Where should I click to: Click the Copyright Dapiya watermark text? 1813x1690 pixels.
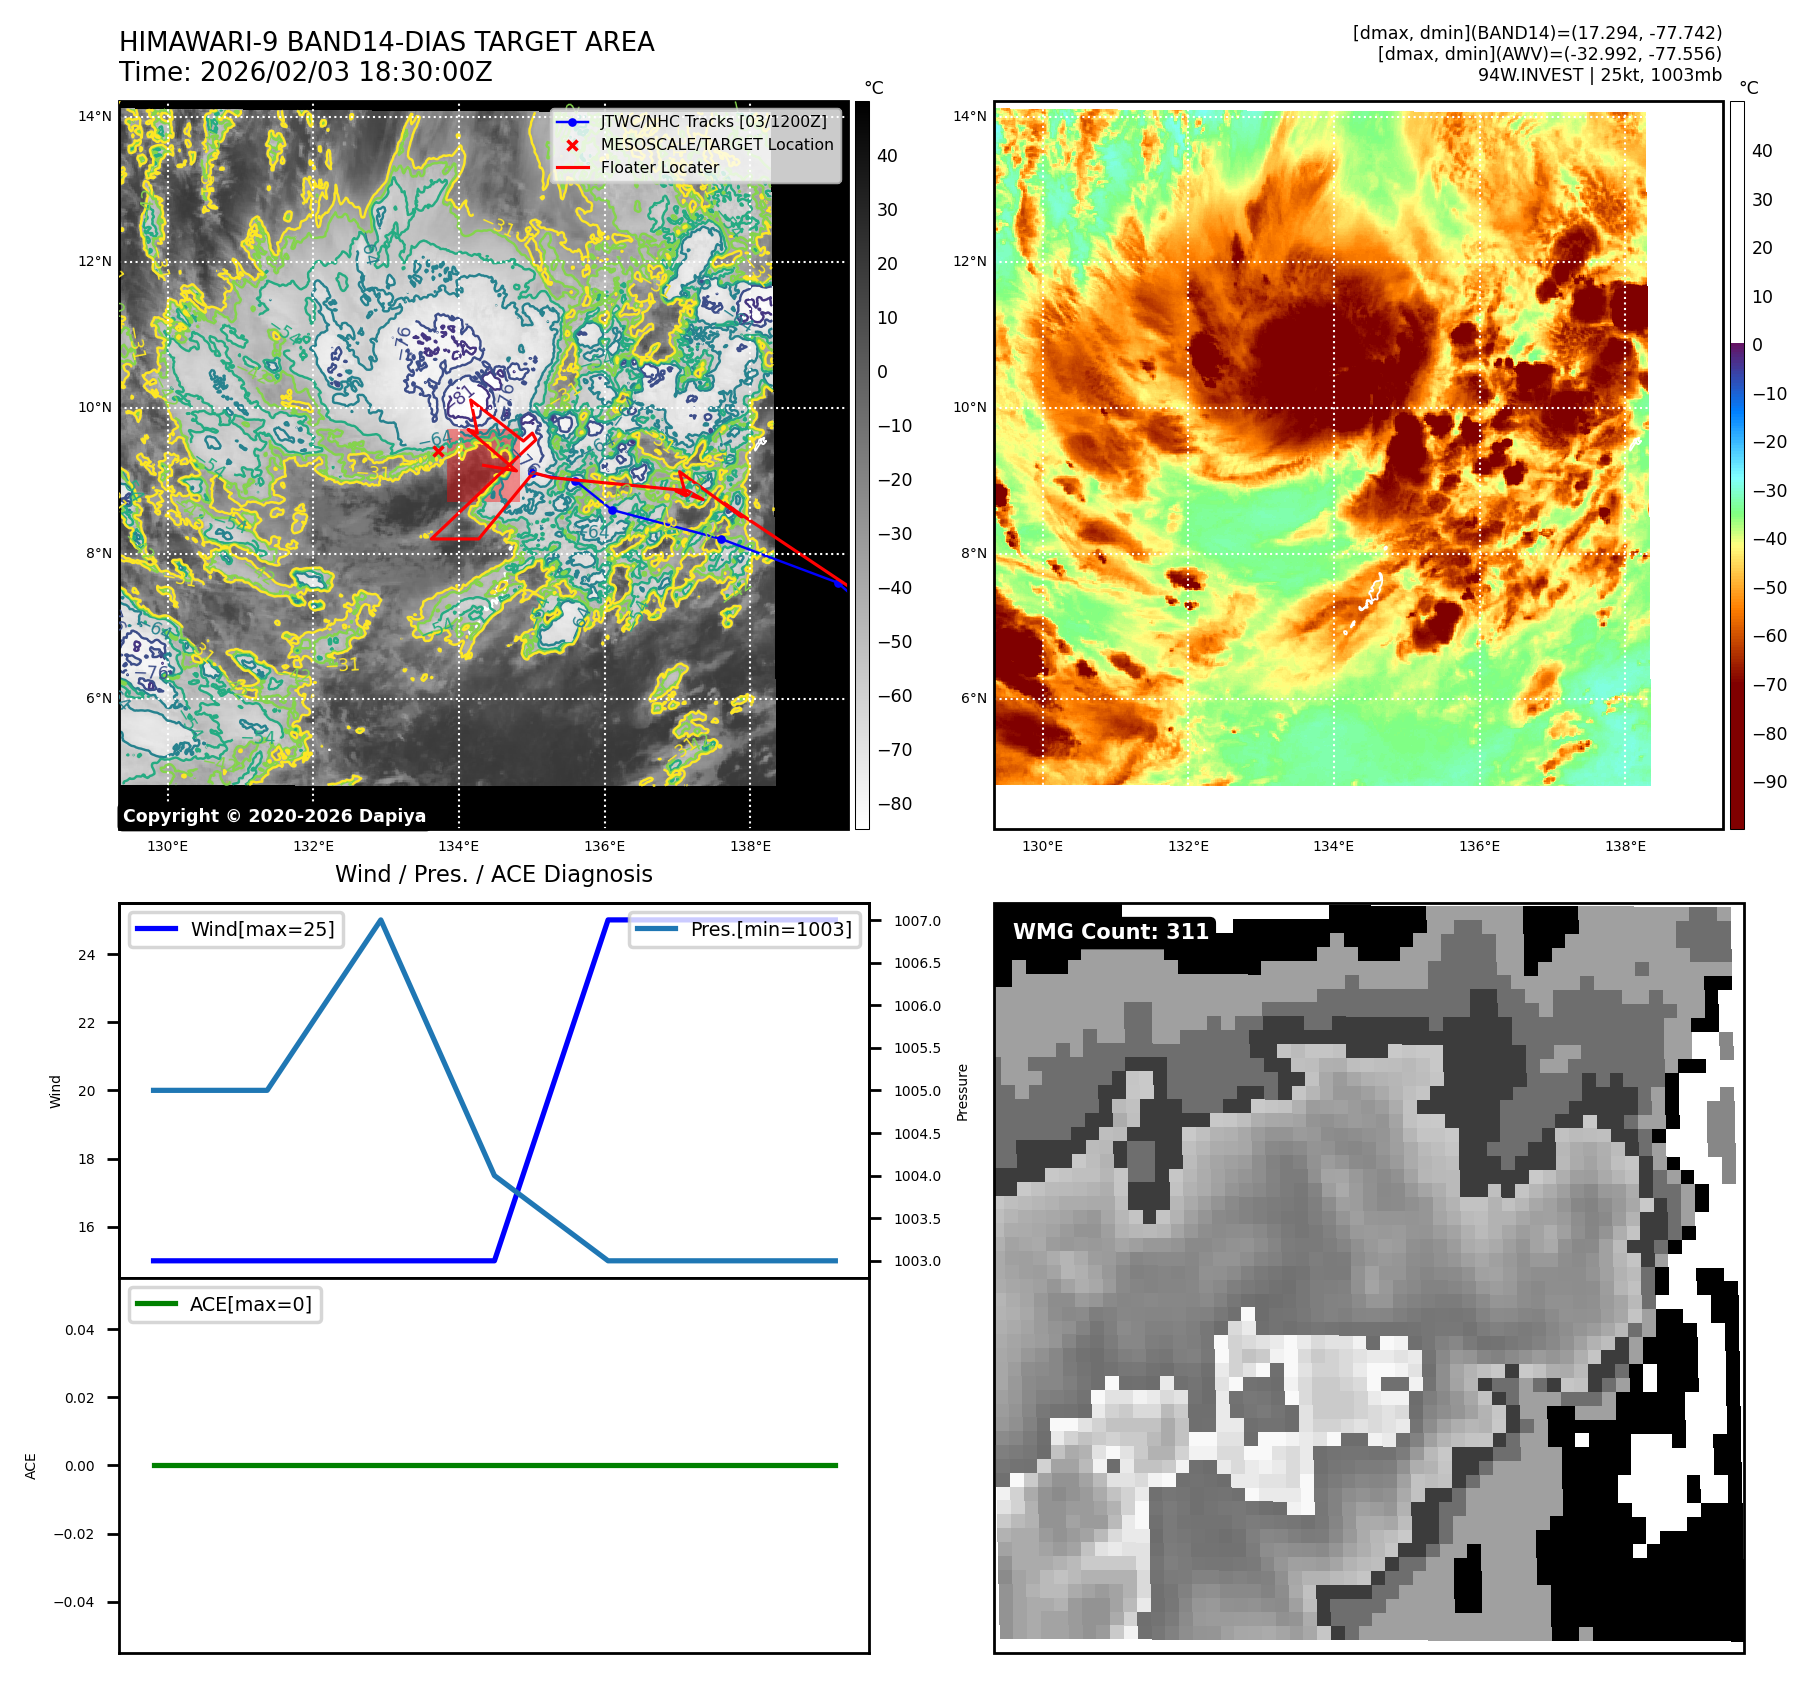tap(274, 816)
